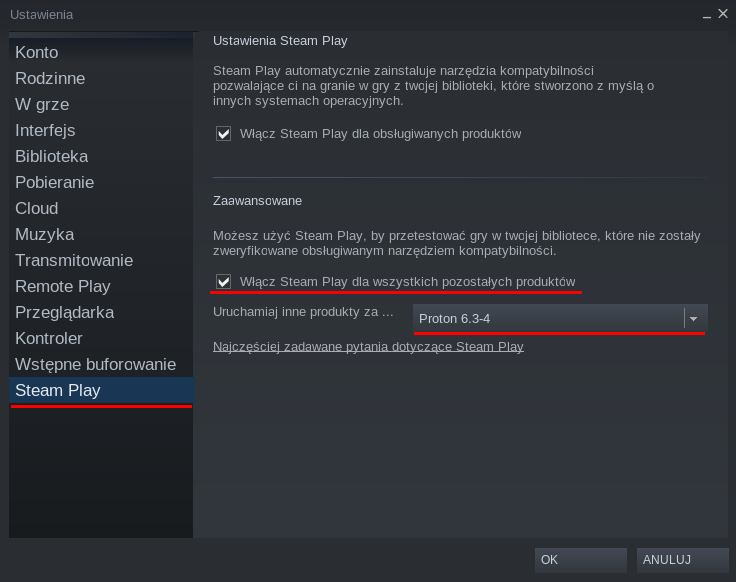736x582 pixels.
Task: Confirm settings with the OK button
Action: (581, 560)
